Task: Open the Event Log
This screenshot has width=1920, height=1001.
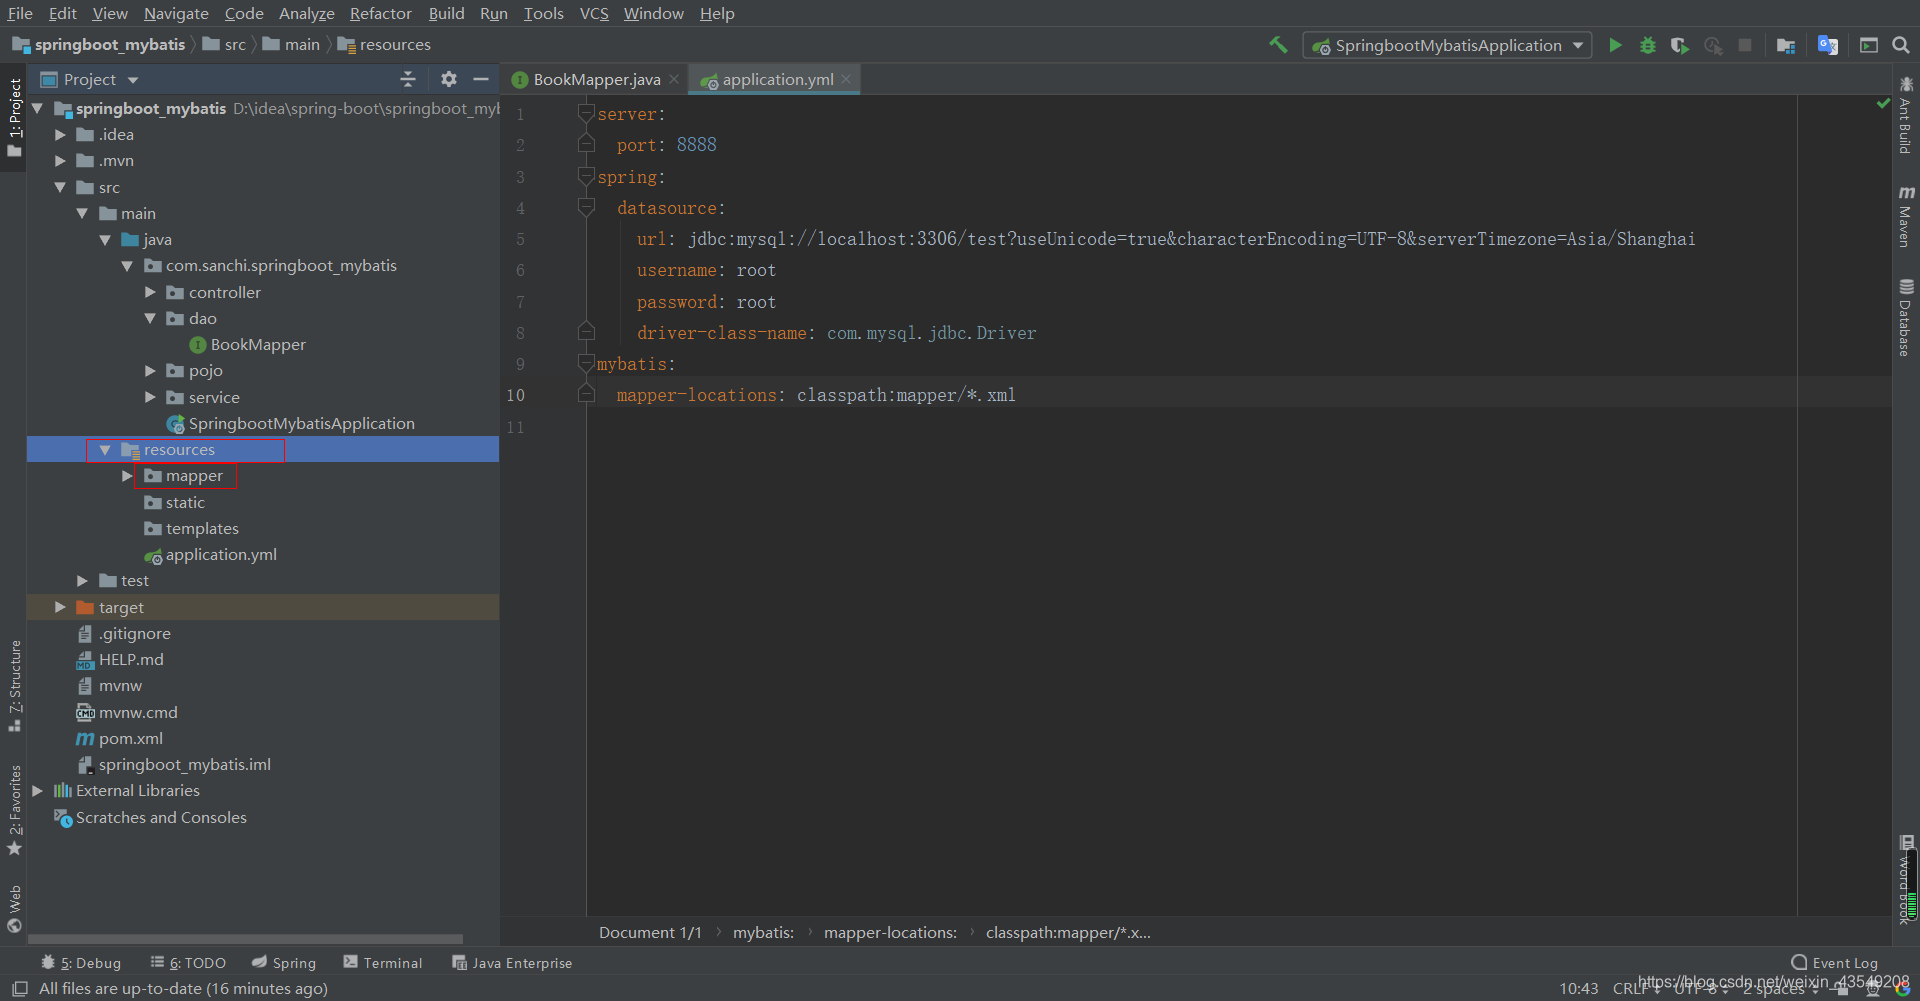Action: point(1834,962)
